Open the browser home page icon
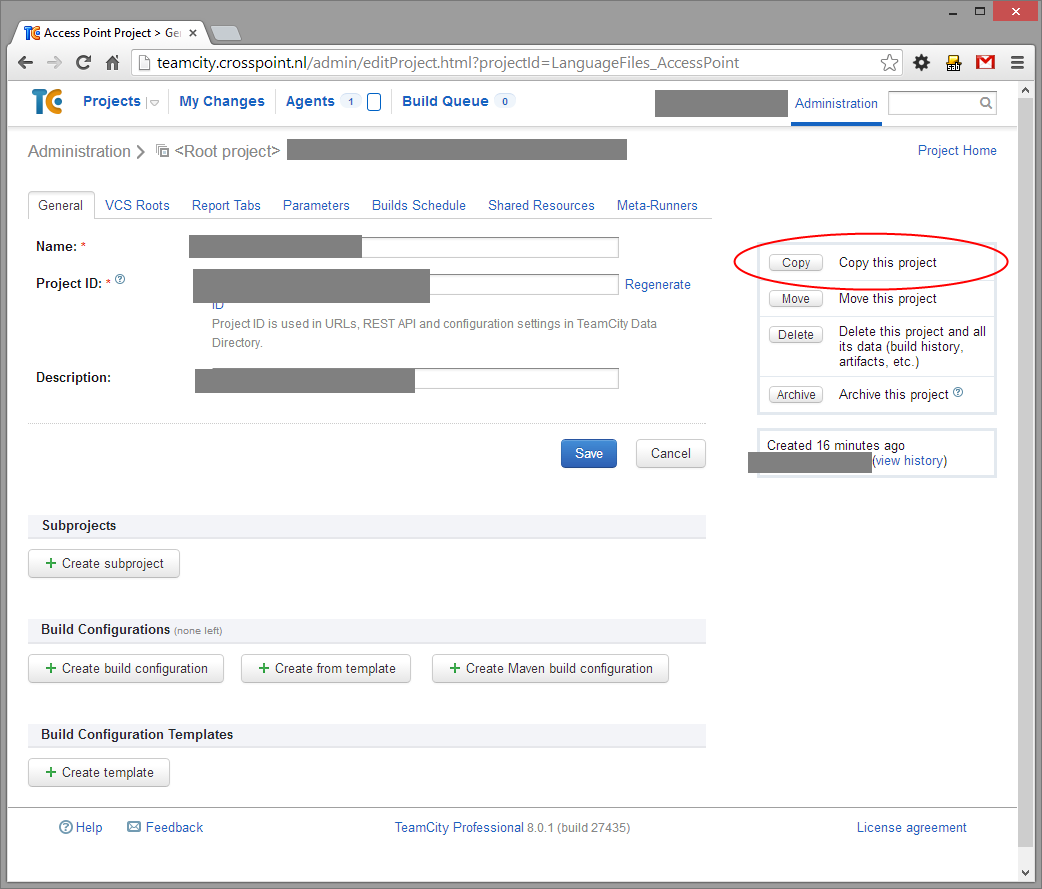 [x=113, y=63]
